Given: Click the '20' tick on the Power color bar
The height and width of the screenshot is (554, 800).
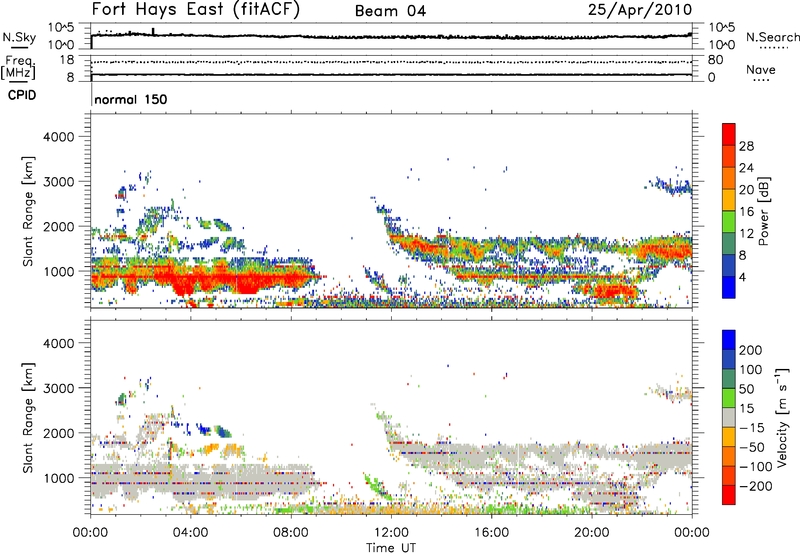Looking at the screenshot, I should pos(746,190).
